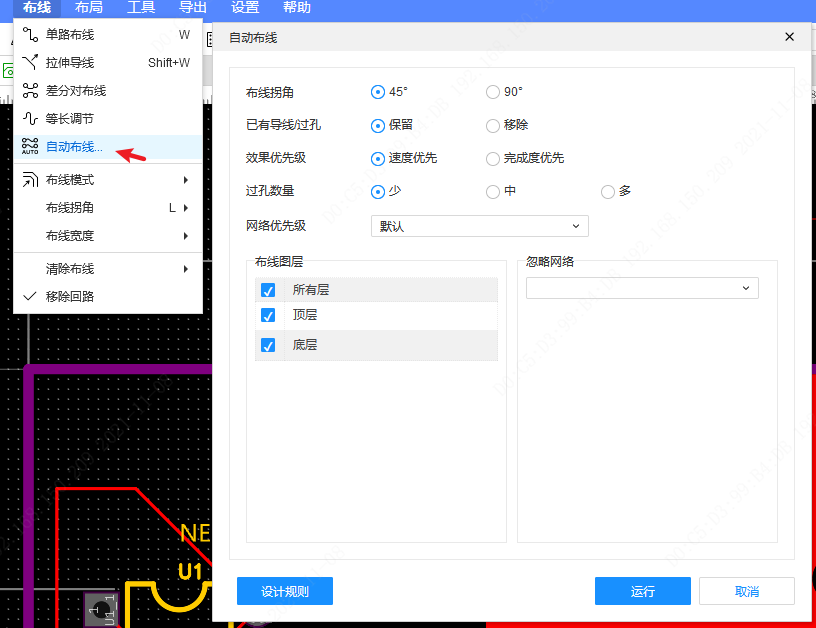This screenshot has width=816, height=628.
Task: Toggle the 底层 layer checkbox
Action: [268, 345]
